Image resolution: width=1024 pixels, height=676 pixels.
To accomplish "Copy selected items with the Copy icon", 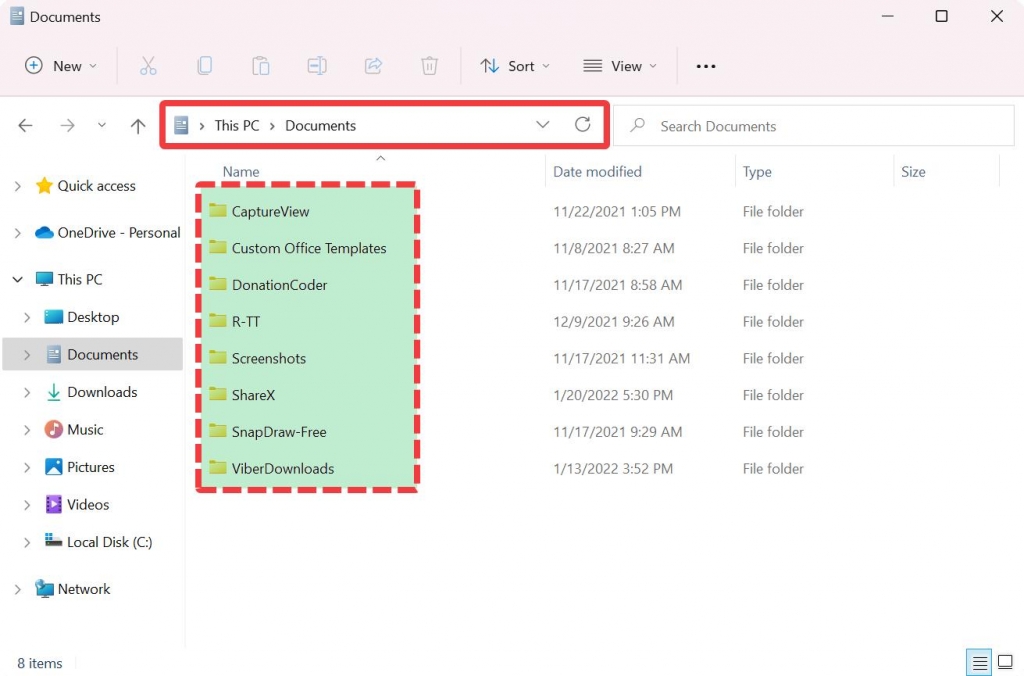I will tap(205, 66).
